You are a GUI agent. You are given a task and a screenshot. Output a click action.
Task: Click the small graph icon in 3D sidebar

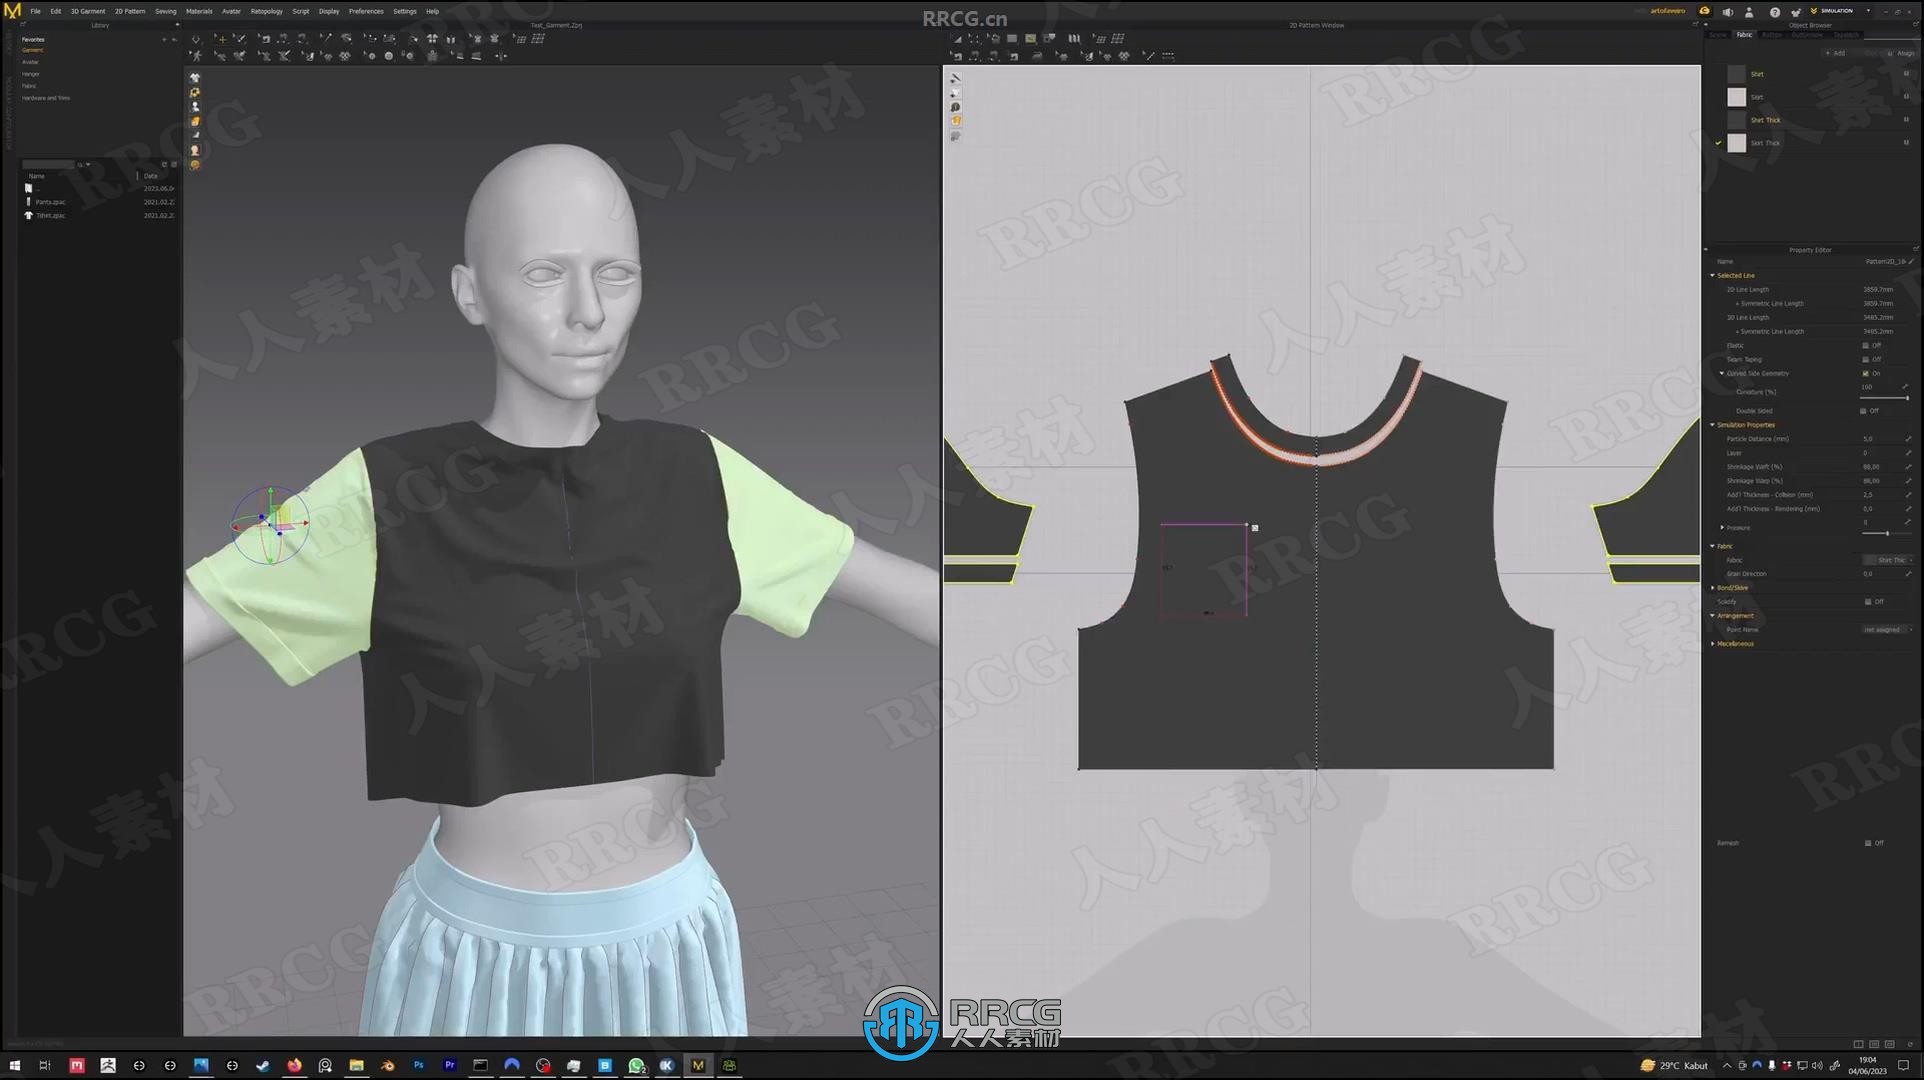[x=195, y=136]
